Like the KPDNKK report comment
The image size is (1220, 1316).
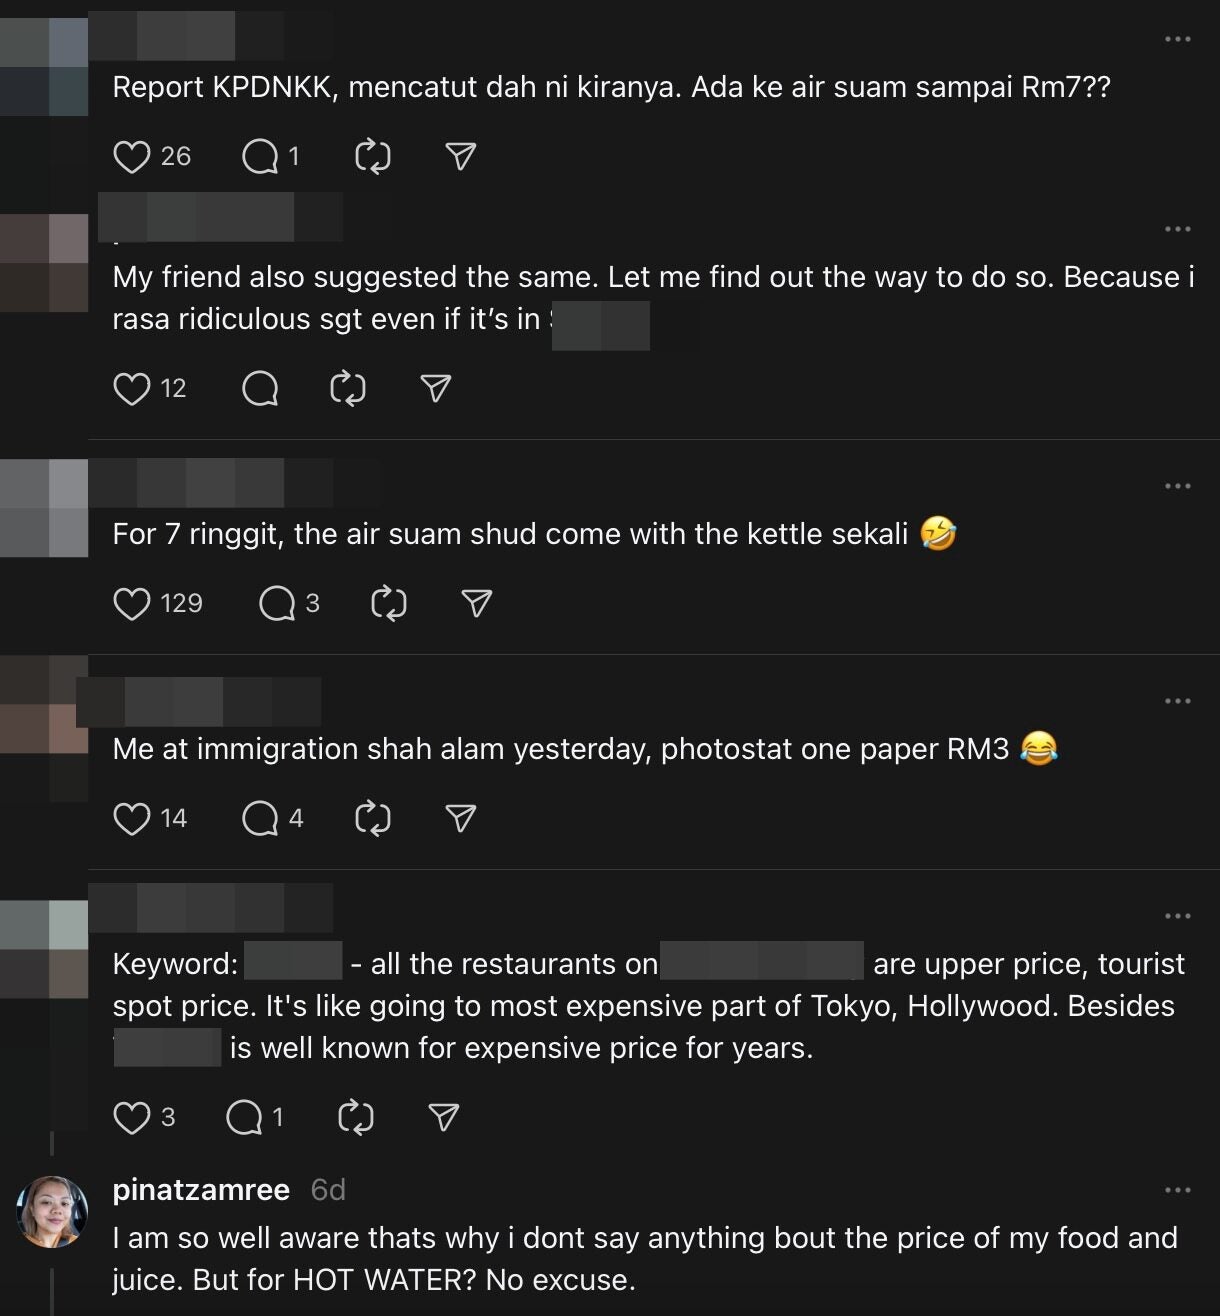pyautogui.click(x=133, y=156)
